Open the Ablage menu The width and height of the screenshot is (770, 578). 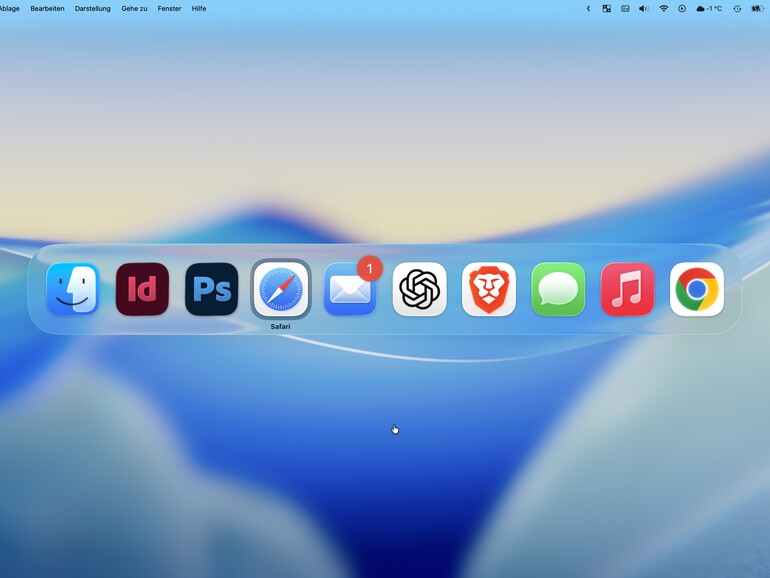click(x=9, y=8)
